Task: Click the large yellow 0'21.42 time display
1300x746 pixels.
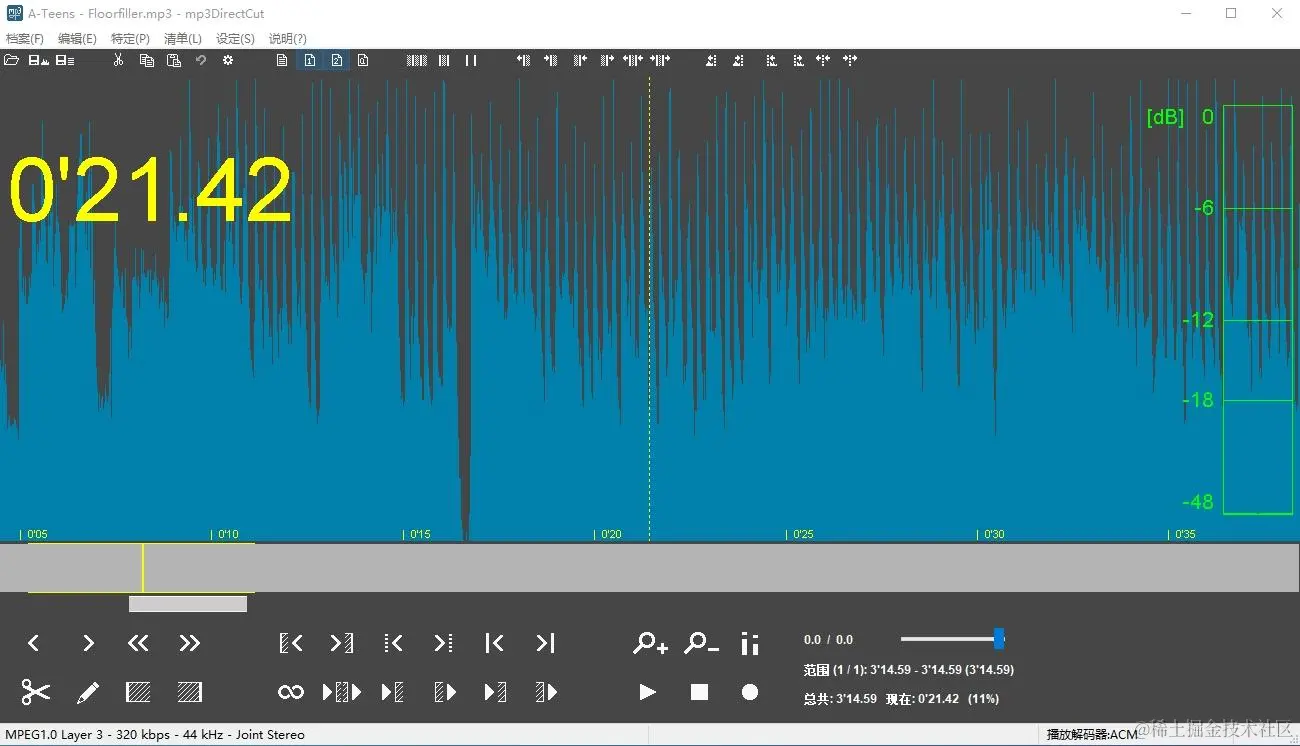Action: point(150,190)
